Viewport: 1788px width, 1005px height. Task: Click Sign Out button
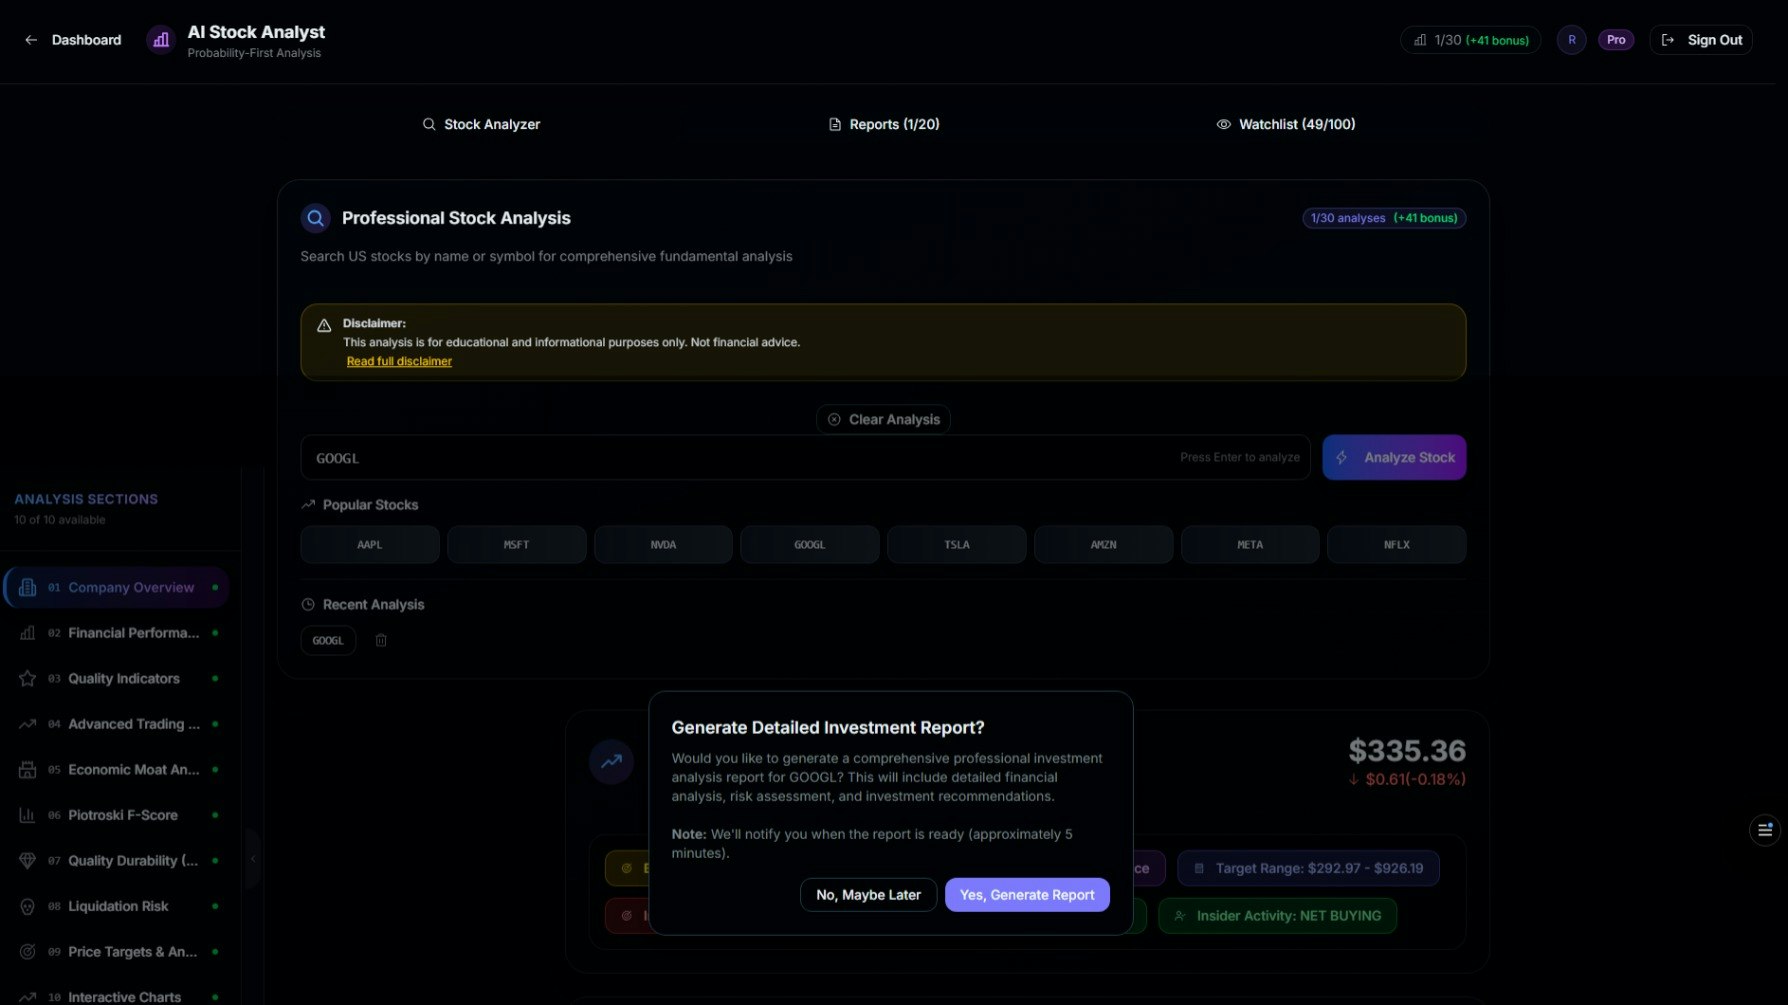pyautogui.click(x=1701, y=40)
